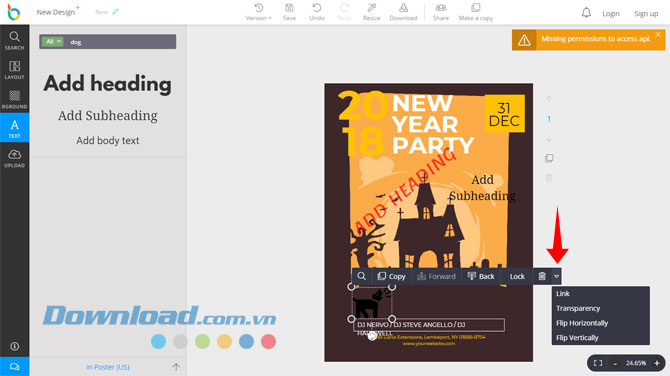Click the magnifier in element toolbar
This screenshot has height=376, width=670.
coord(361,276)
